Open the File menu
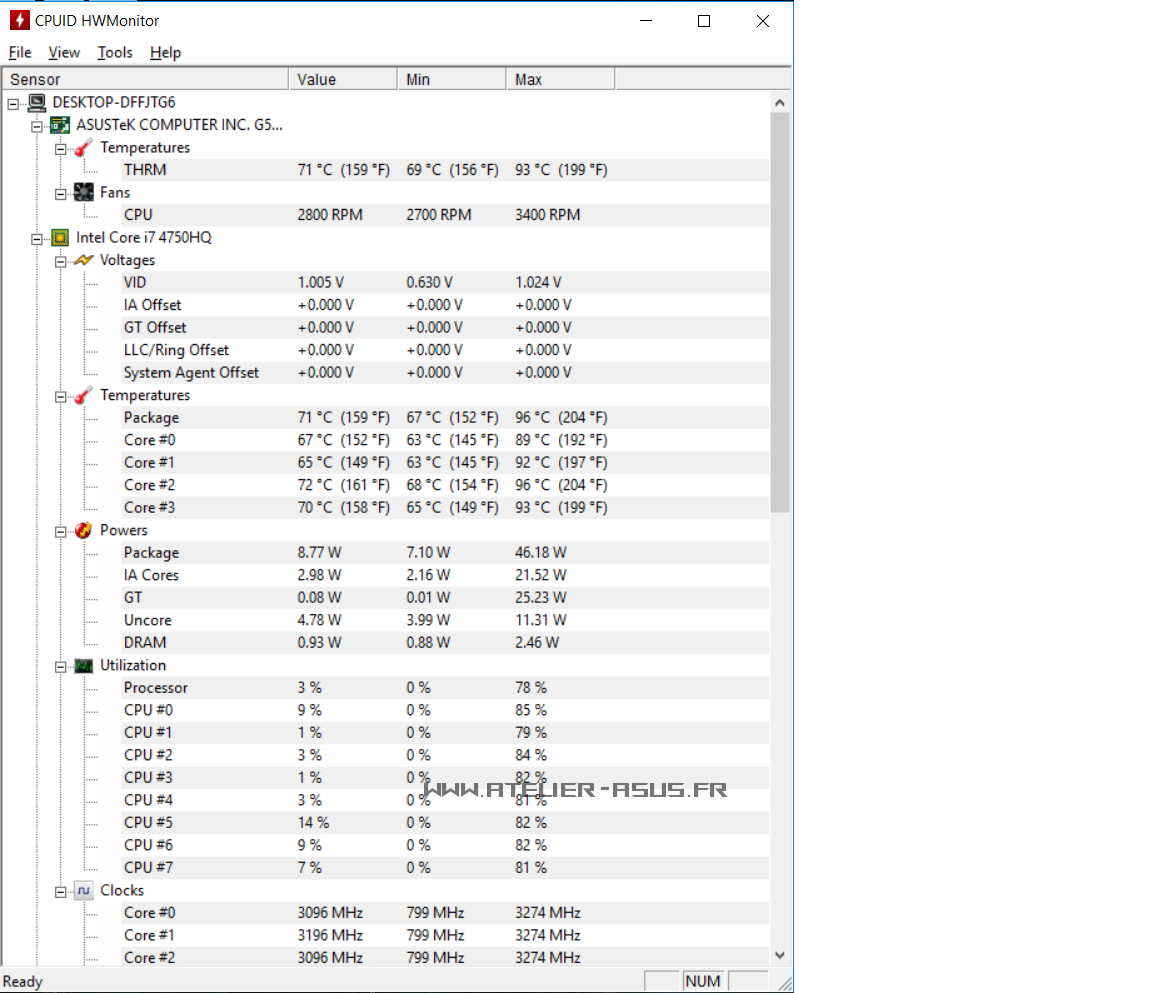The width and height of the screenshot is (1152, 993). coord(20,52)
